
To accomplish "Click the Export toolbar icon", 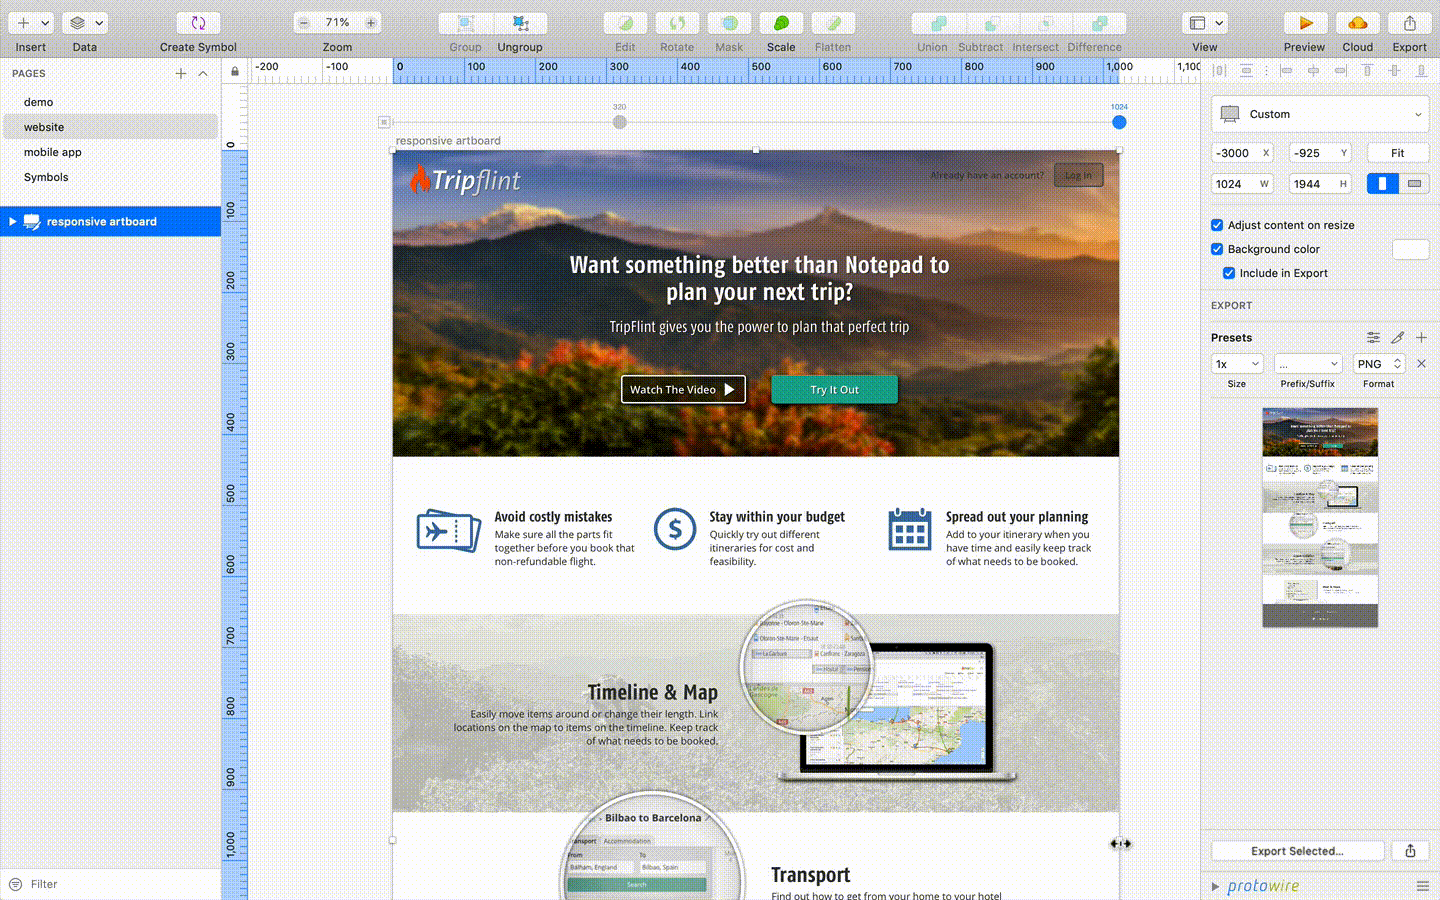I will 1409,23.
